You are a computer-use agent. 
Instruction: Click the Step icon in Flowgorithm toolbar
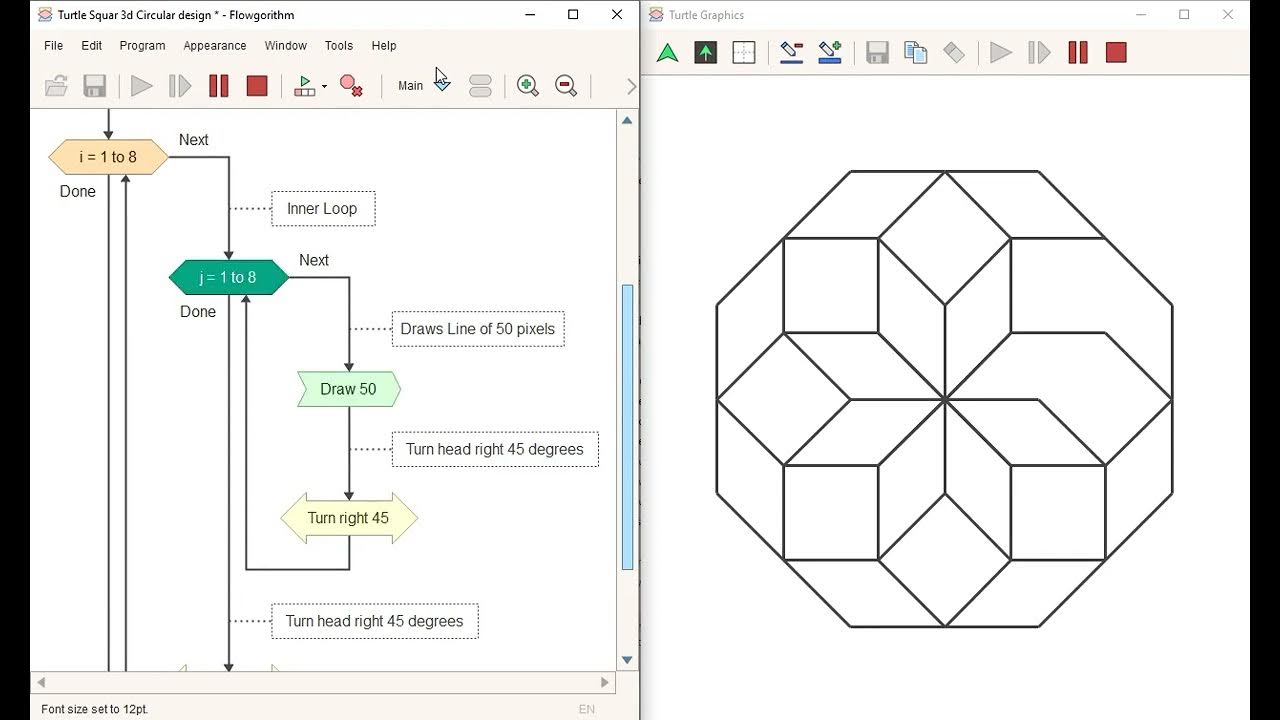pyautogui.click(x=180, y=86)
